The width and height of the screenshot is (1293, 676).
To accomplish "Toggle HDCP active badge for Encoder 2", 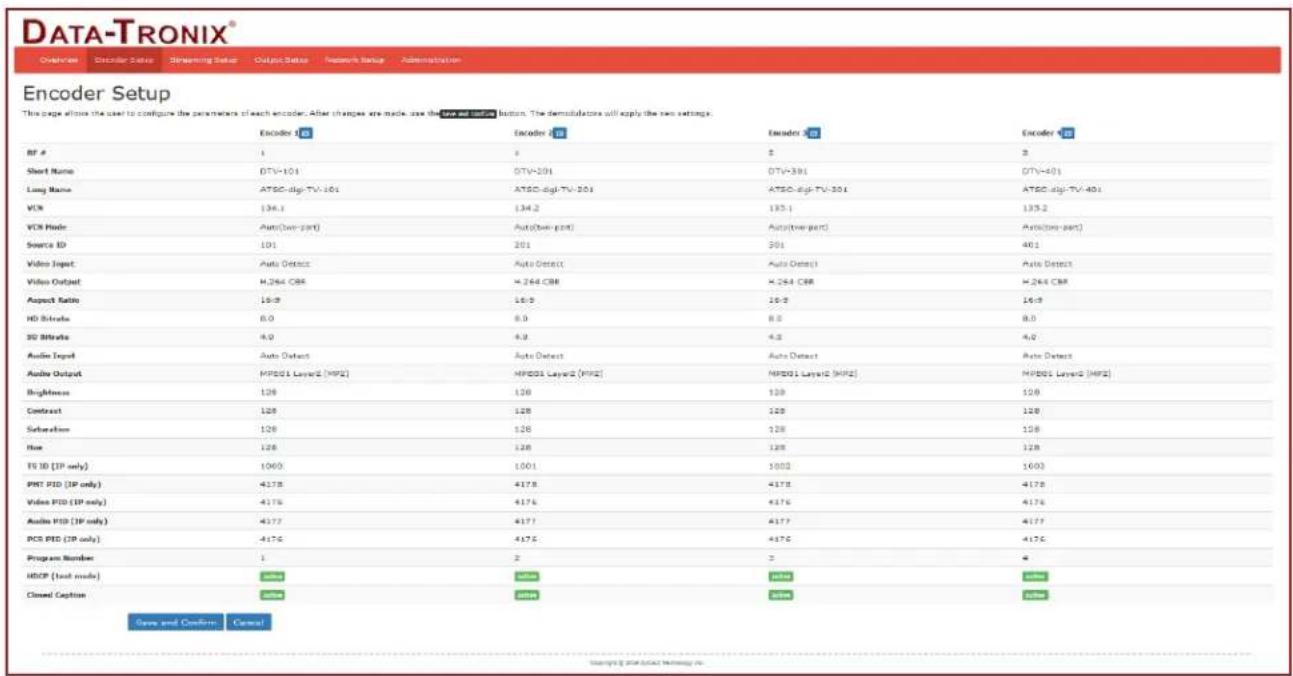I will point(526,576).
